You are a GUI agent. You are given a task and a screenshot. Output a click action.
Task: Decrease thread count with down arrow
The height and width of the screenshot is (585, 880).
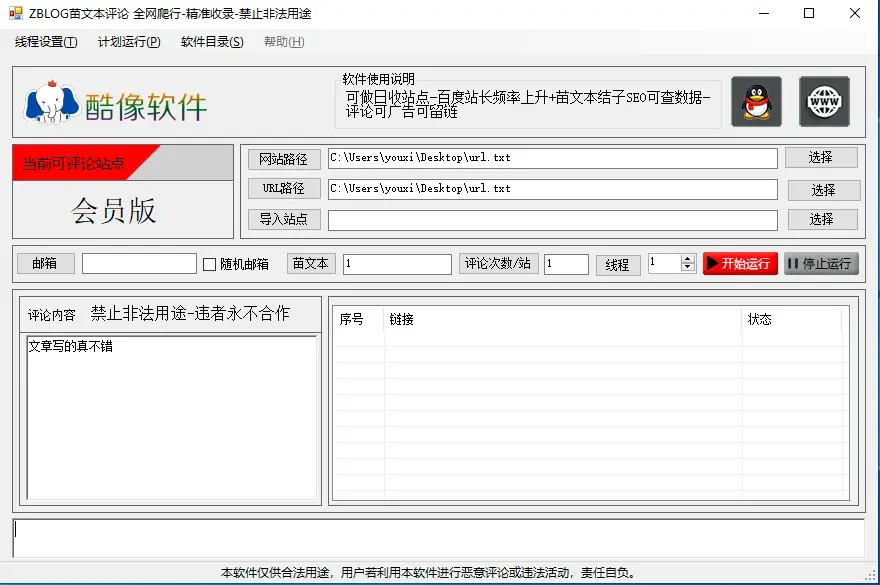click(x=688, y=267)
